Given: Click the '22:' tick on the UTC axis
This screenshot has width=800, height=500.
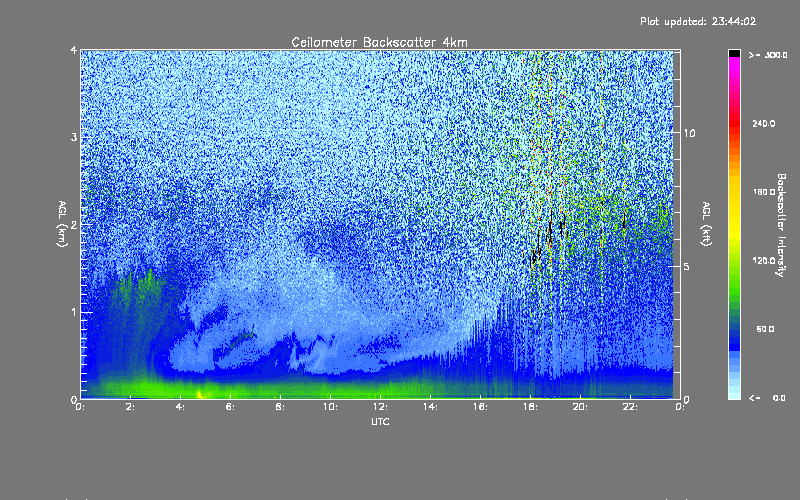Looking at the screenshot, I should pos(630,407).
